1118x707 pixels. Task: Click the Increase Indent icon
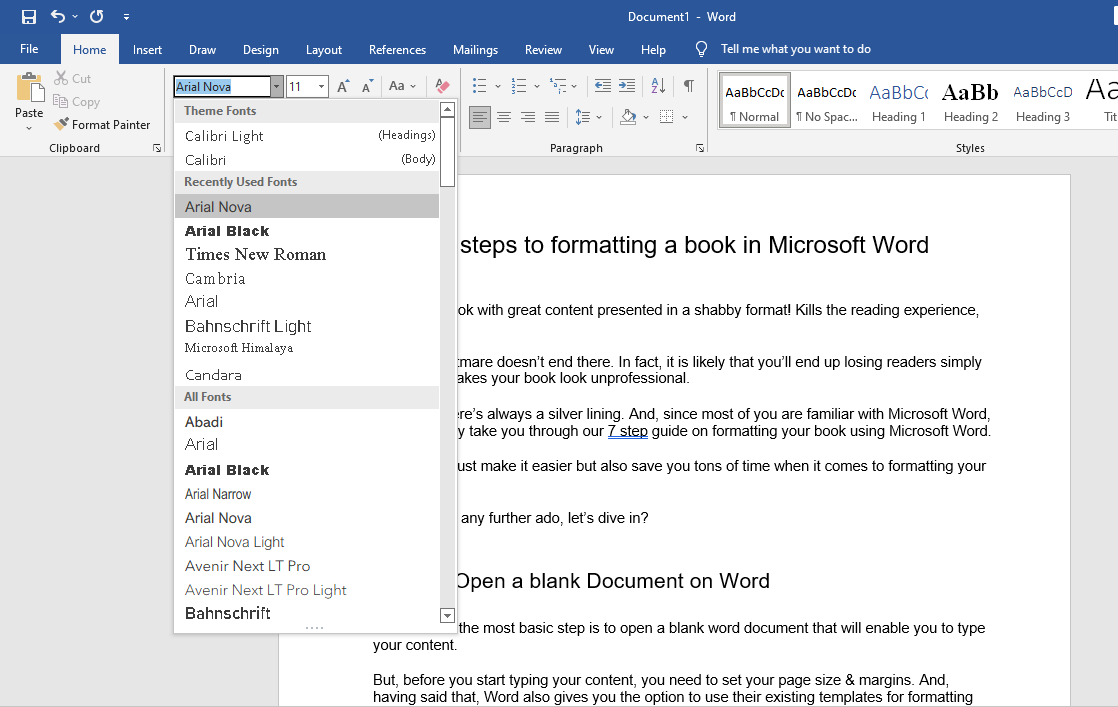627,86
